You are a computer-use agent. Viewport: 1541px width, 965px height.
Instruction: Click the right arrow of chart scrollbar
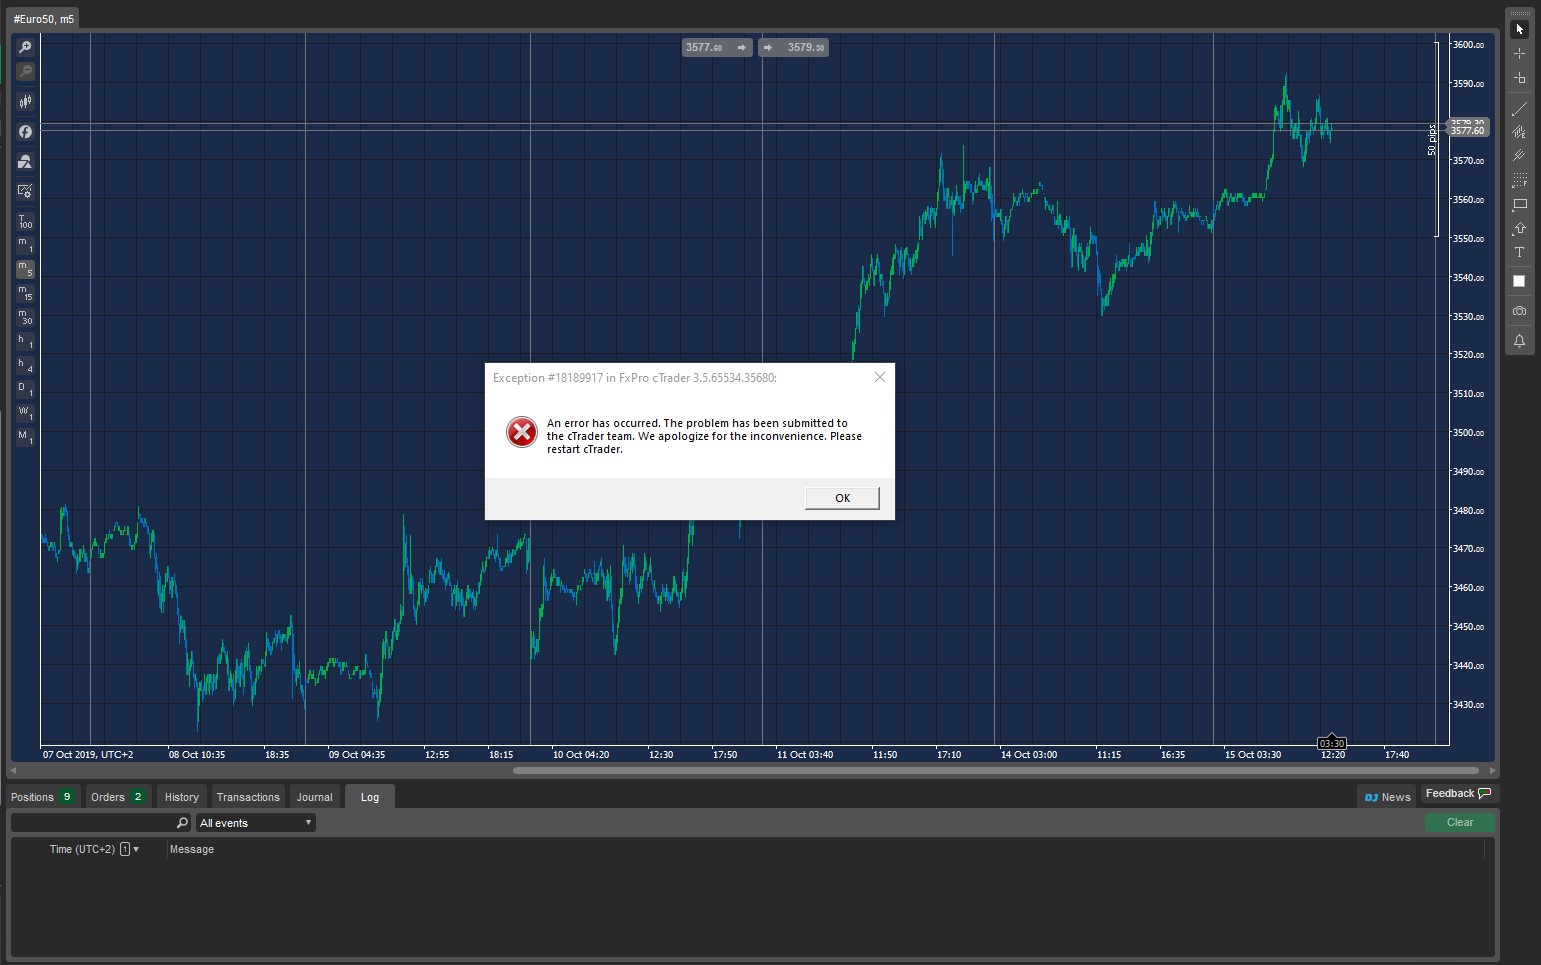point(1492,771)
